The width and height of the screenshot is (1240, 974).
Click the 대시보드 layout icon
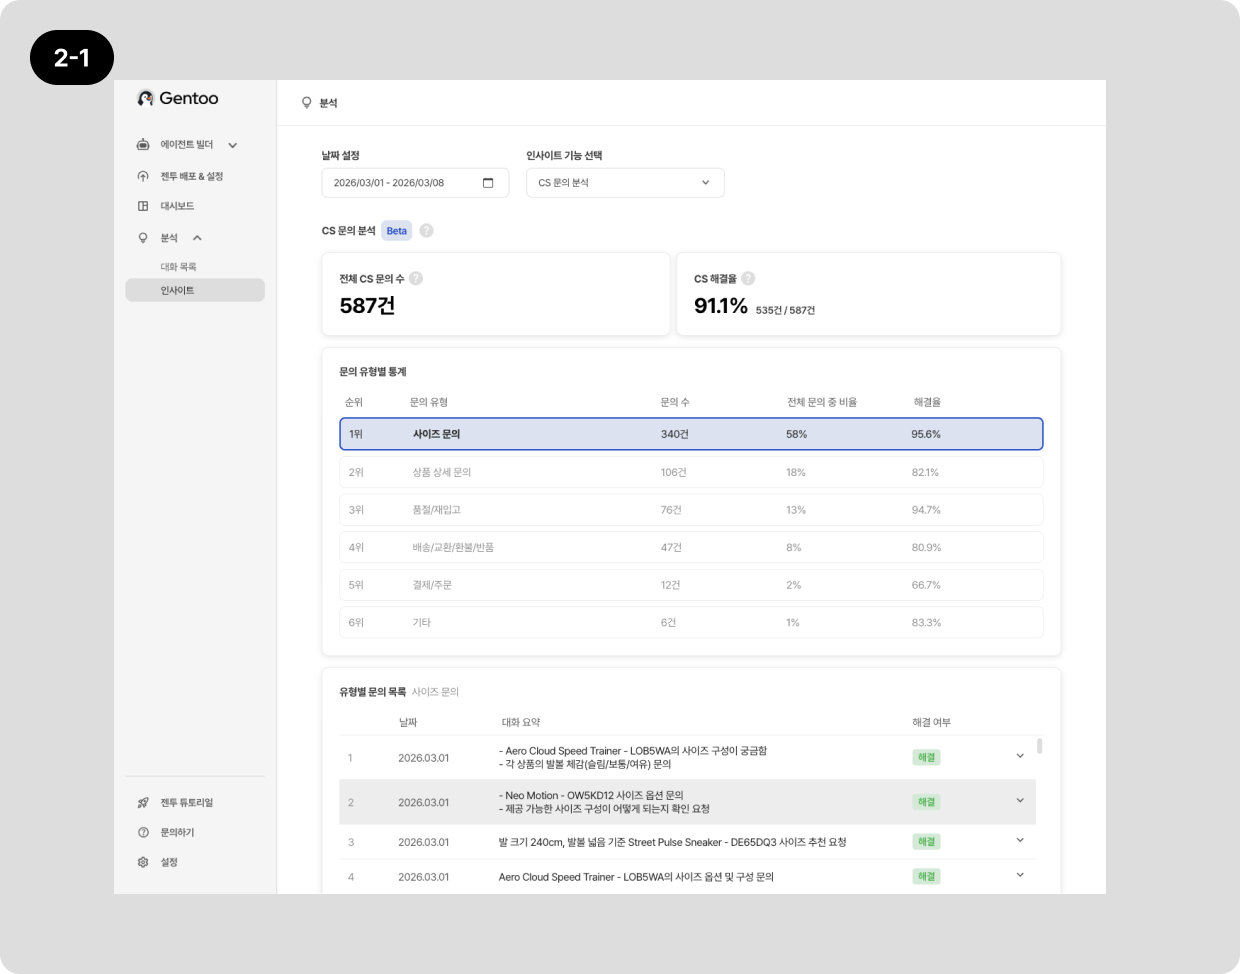[x=143, y=206]
